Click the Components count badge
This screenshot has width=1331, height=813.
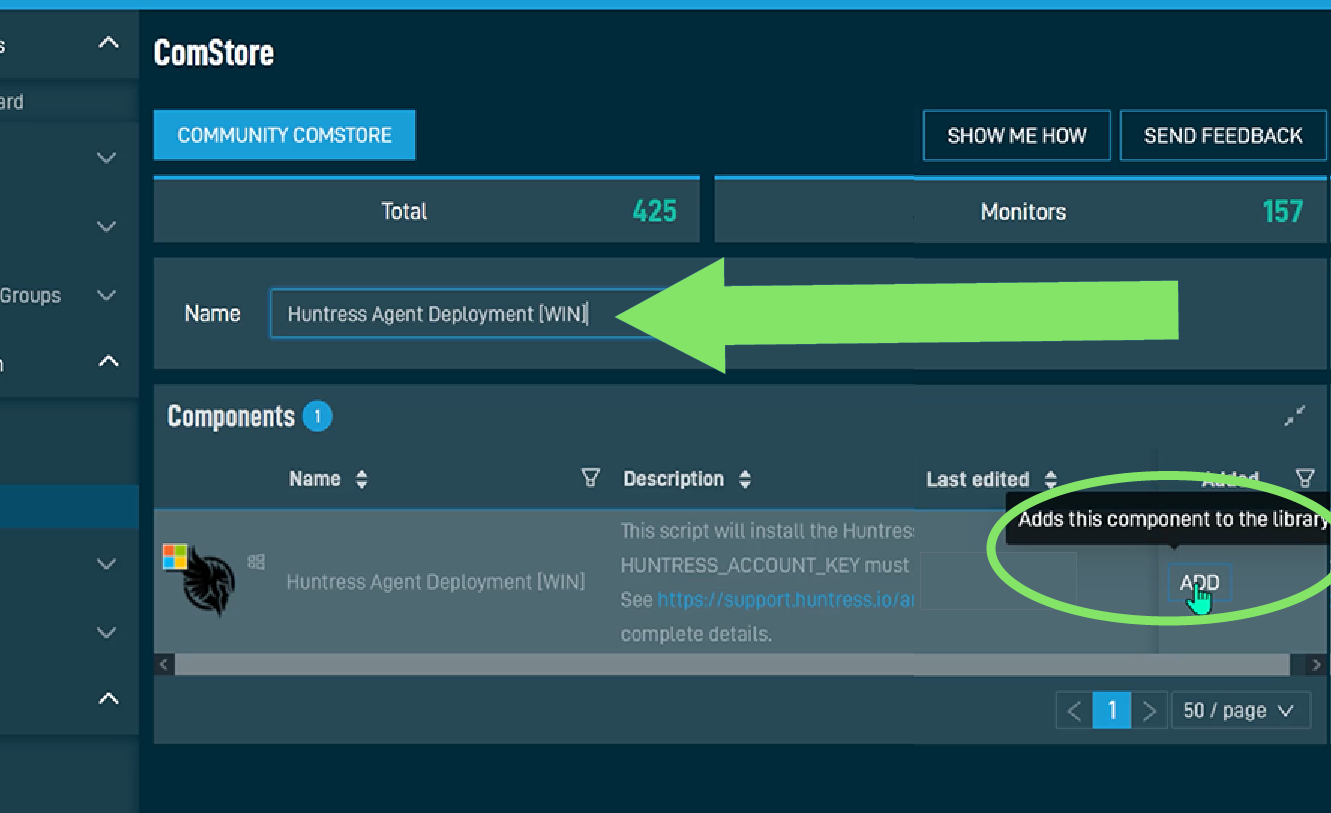coord(317,416)
